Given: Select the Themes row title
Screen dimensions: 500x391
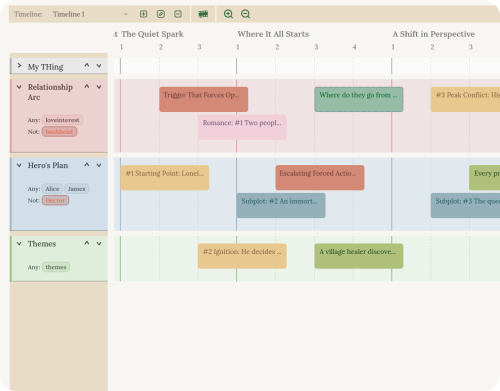Looking at the screenshot, I should (x=42, y=244).
